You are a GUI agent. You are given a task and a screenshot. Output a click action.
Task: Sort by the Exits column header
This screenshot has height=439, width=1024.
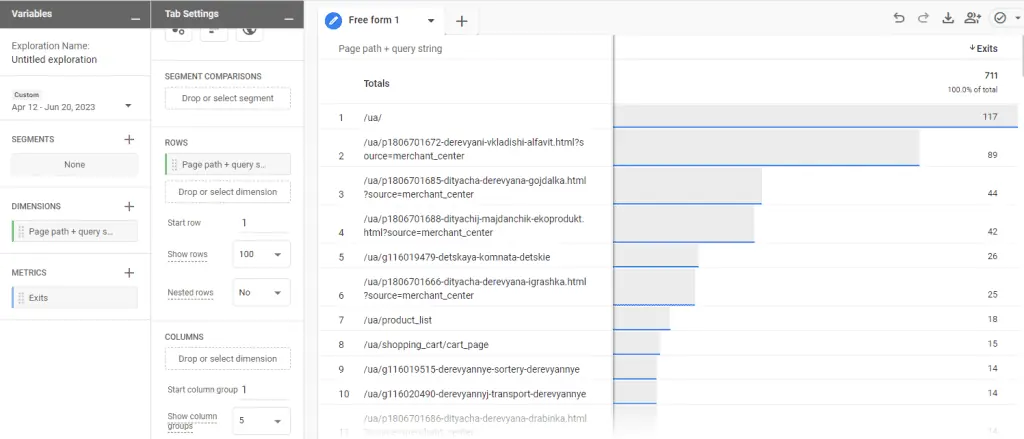click(x=984, y=48)
